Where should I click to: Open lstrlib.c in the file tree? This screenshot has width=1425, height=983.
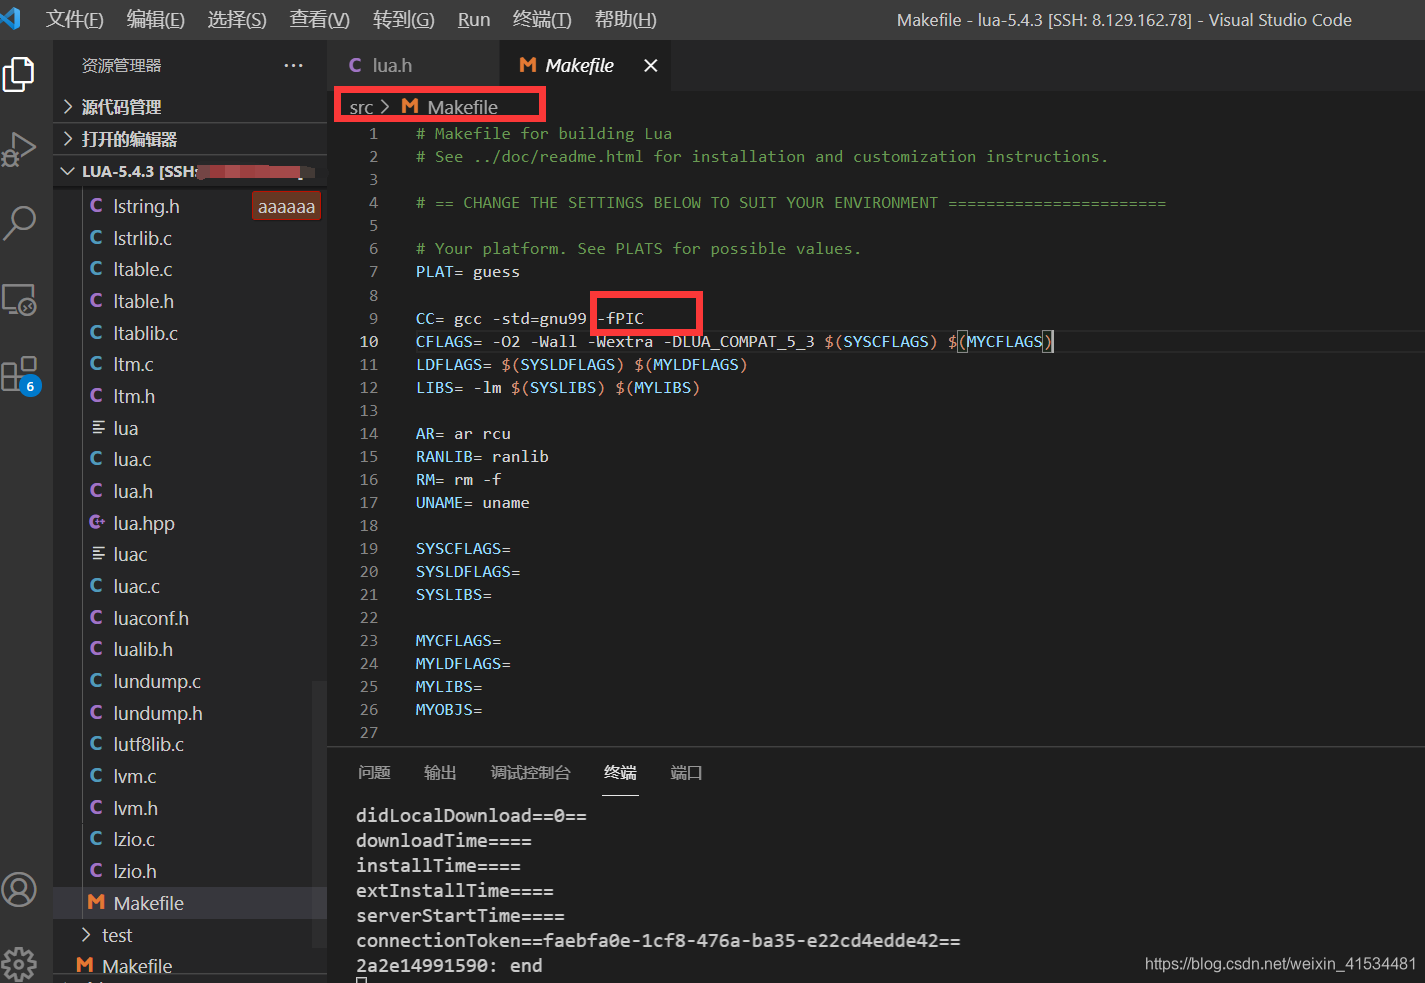[142, 238]
